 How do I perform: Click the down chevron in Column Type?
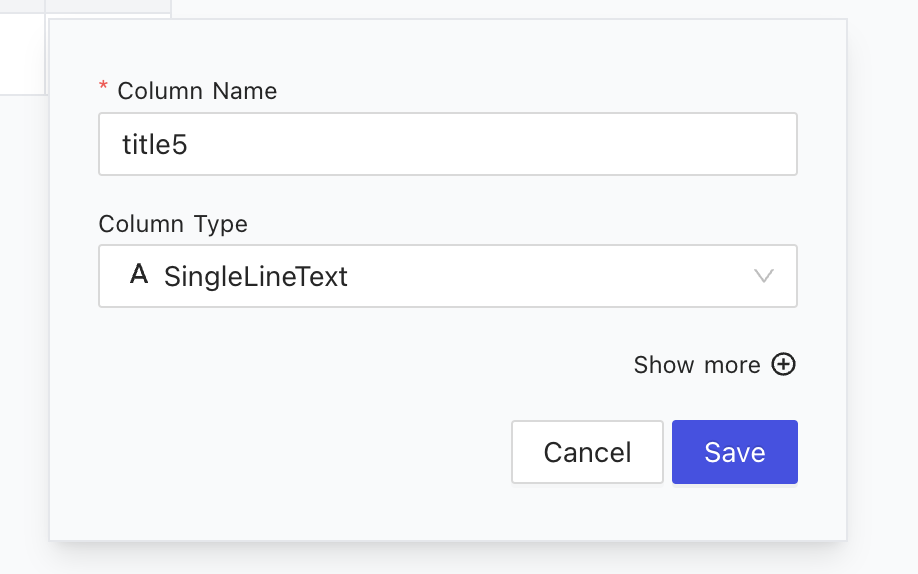coord(764,275)
